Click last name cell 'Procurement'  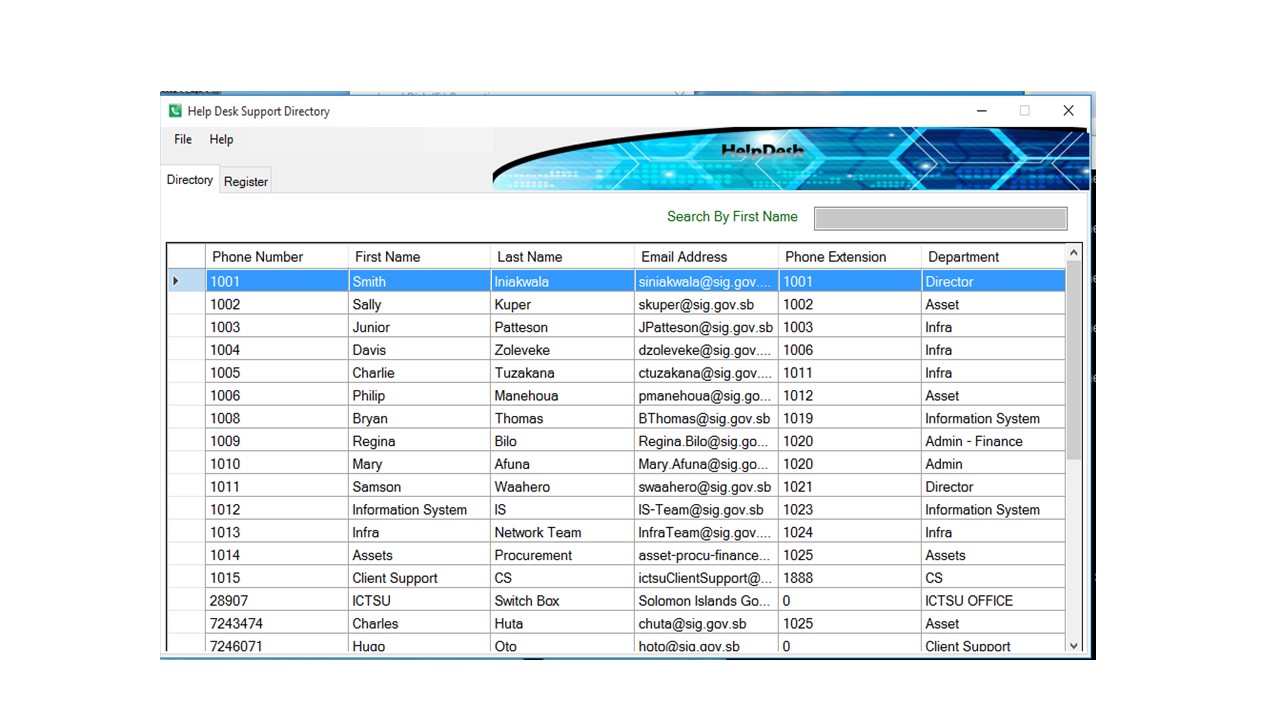[x=562, y=555]
